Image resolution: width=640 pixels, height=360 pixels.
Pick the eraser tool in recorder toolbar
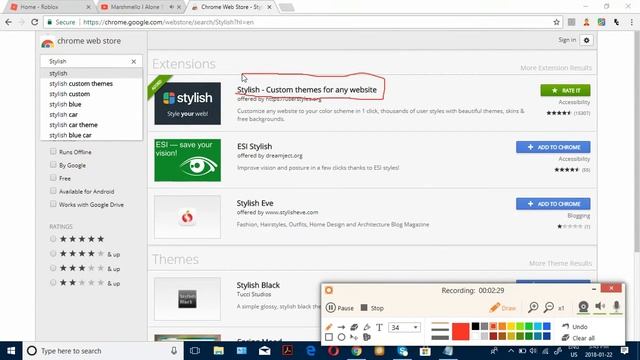point(354,327)
